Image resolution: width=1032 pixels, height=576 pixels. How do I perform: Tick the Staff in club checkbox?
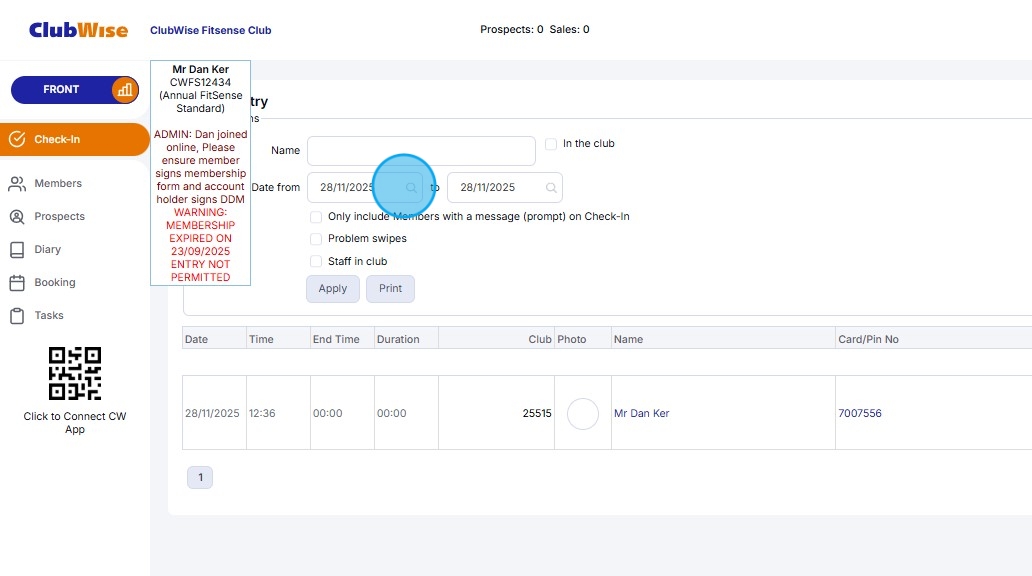(x=316, y=261)
